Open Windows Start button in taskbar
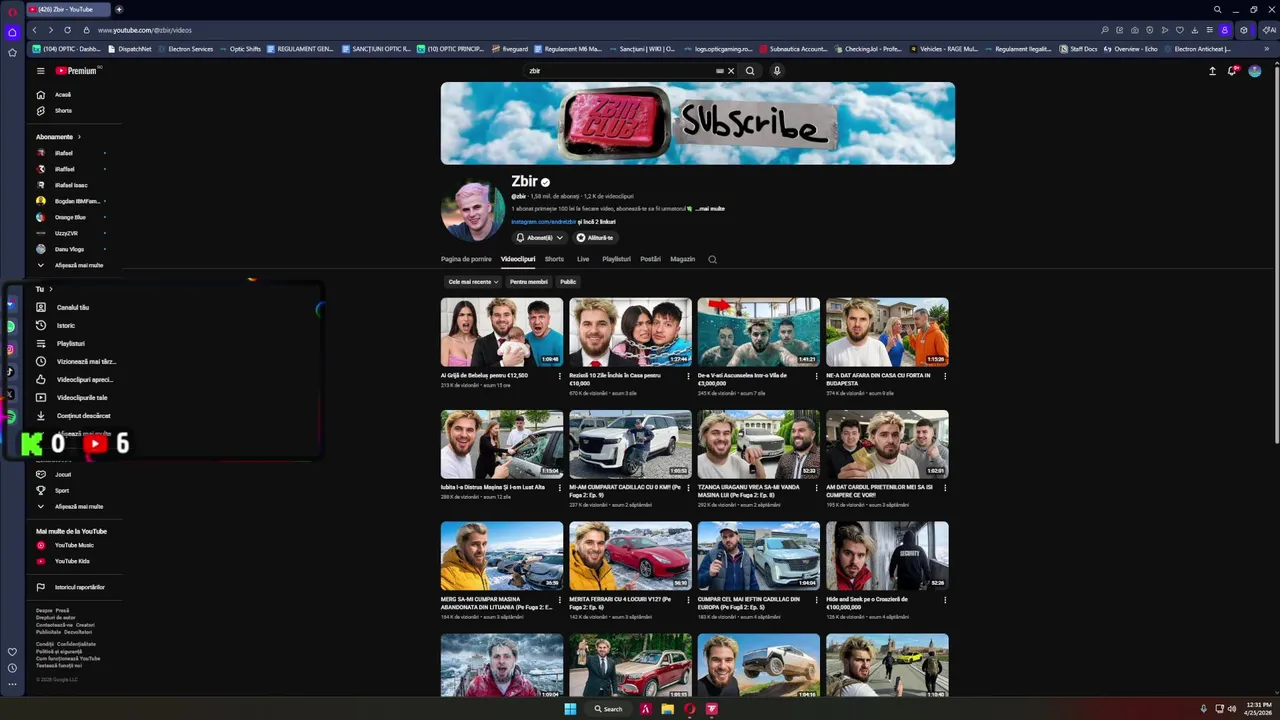 (x=570, y=709)
